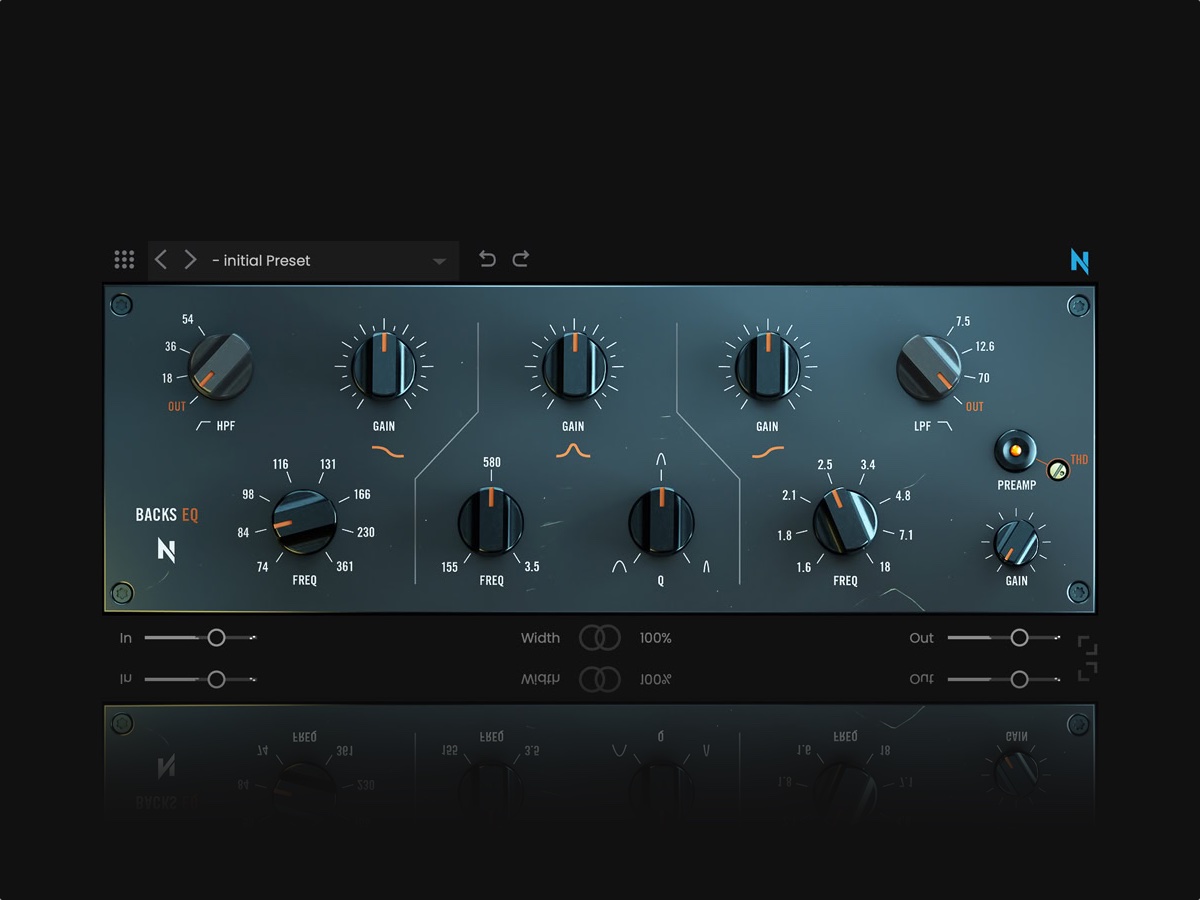Click the Width 100% value
The height and width of the screenshot is (900, 1200).
coord(655,637)
